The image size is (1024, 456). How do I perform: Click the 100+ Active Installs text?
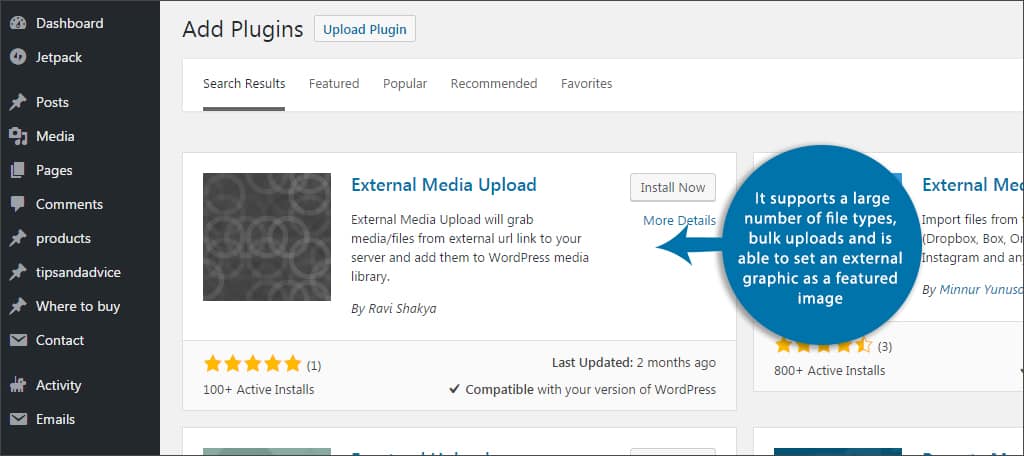click(259, 390)
